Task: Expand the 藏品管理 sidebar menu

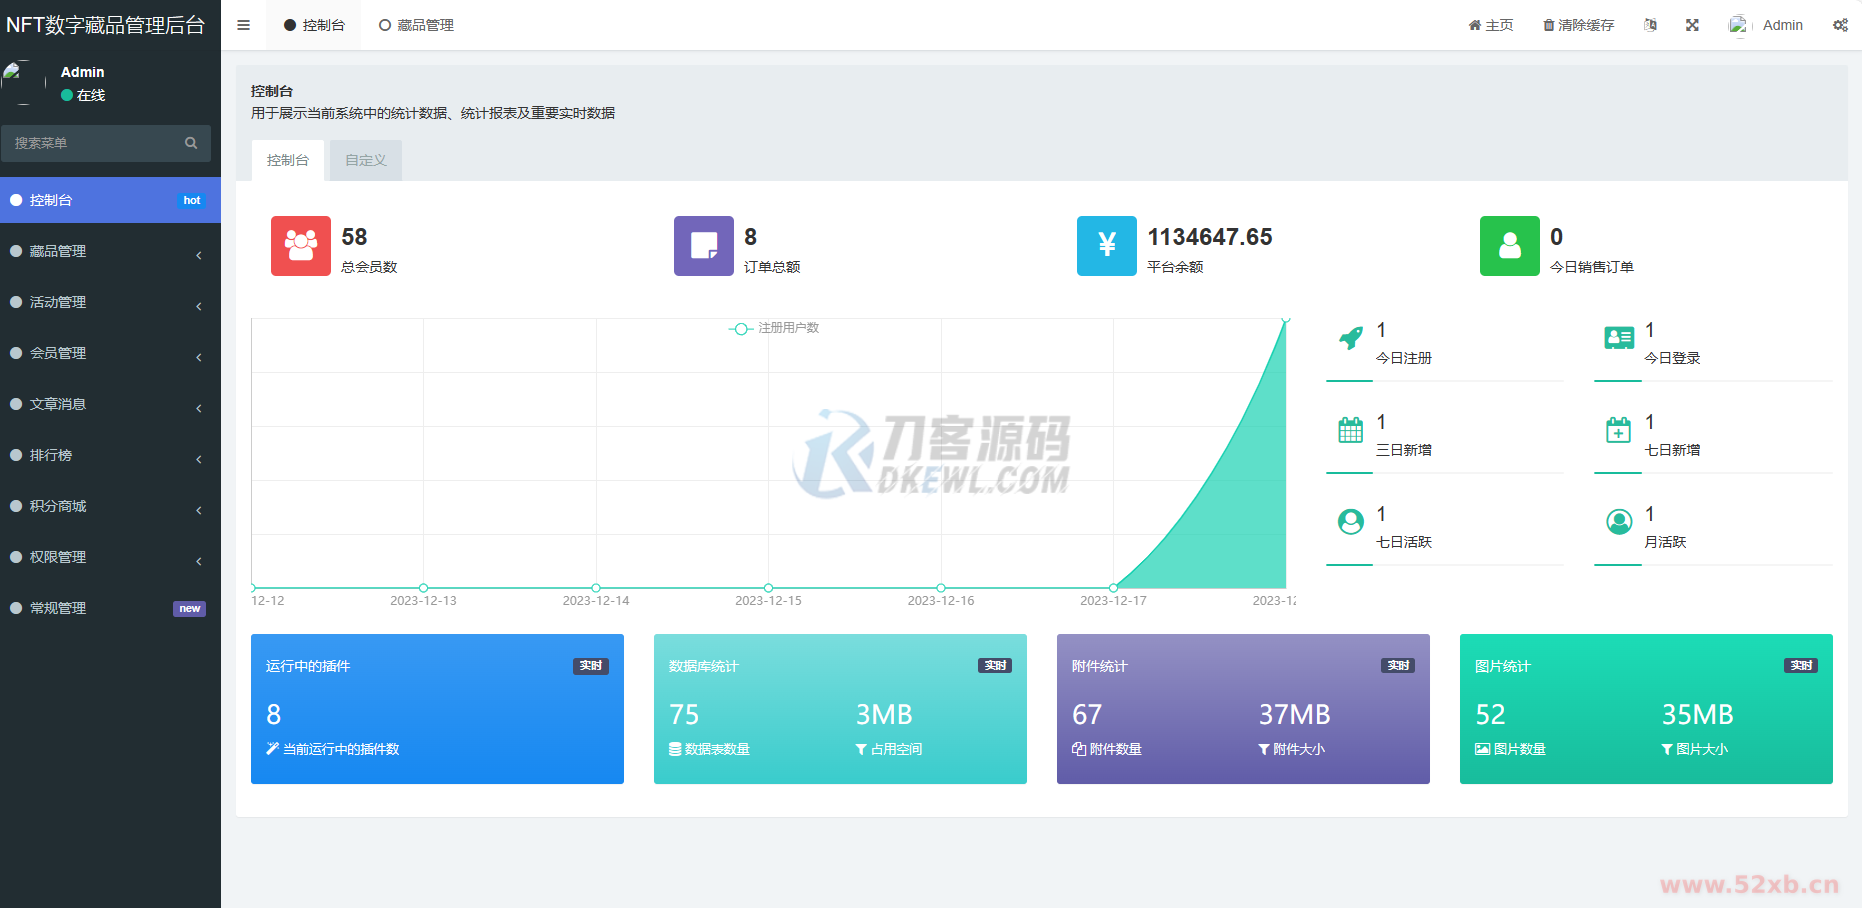Action: point(110,251)
